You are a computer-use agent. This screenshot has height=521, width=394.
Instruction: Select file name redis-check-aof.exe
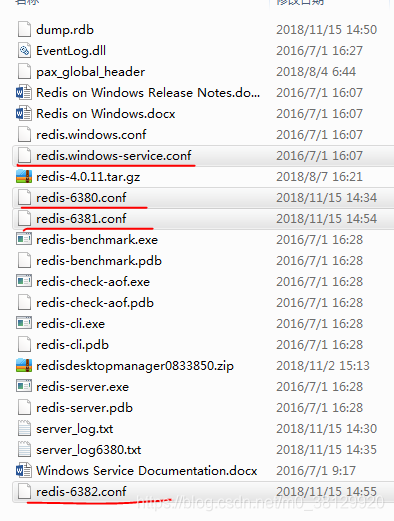(93, 282)
